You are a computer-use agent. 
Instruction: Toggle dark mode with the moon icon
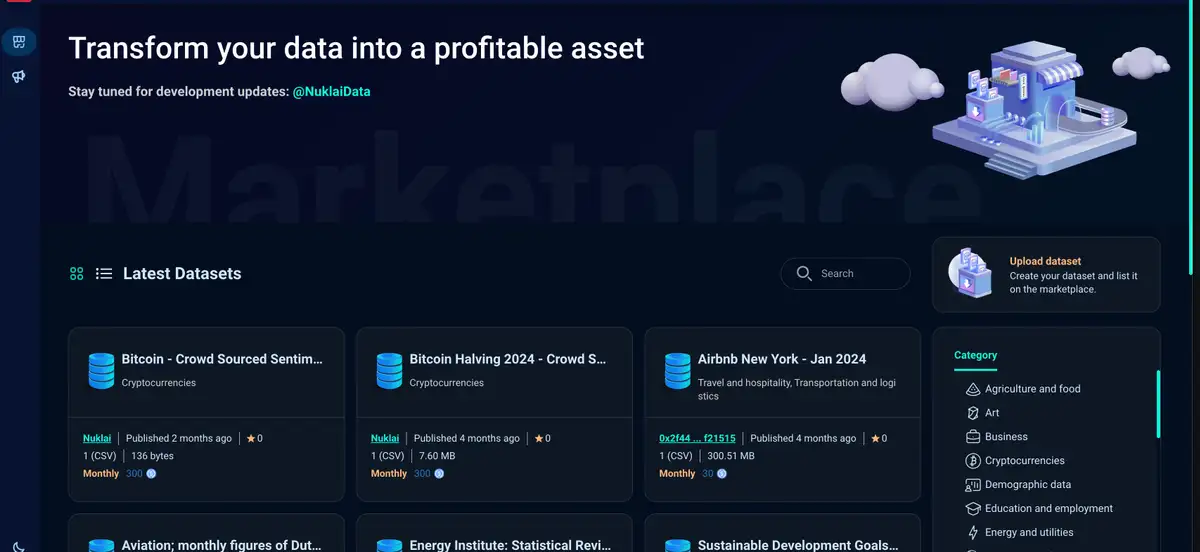[x=19, y=545]
